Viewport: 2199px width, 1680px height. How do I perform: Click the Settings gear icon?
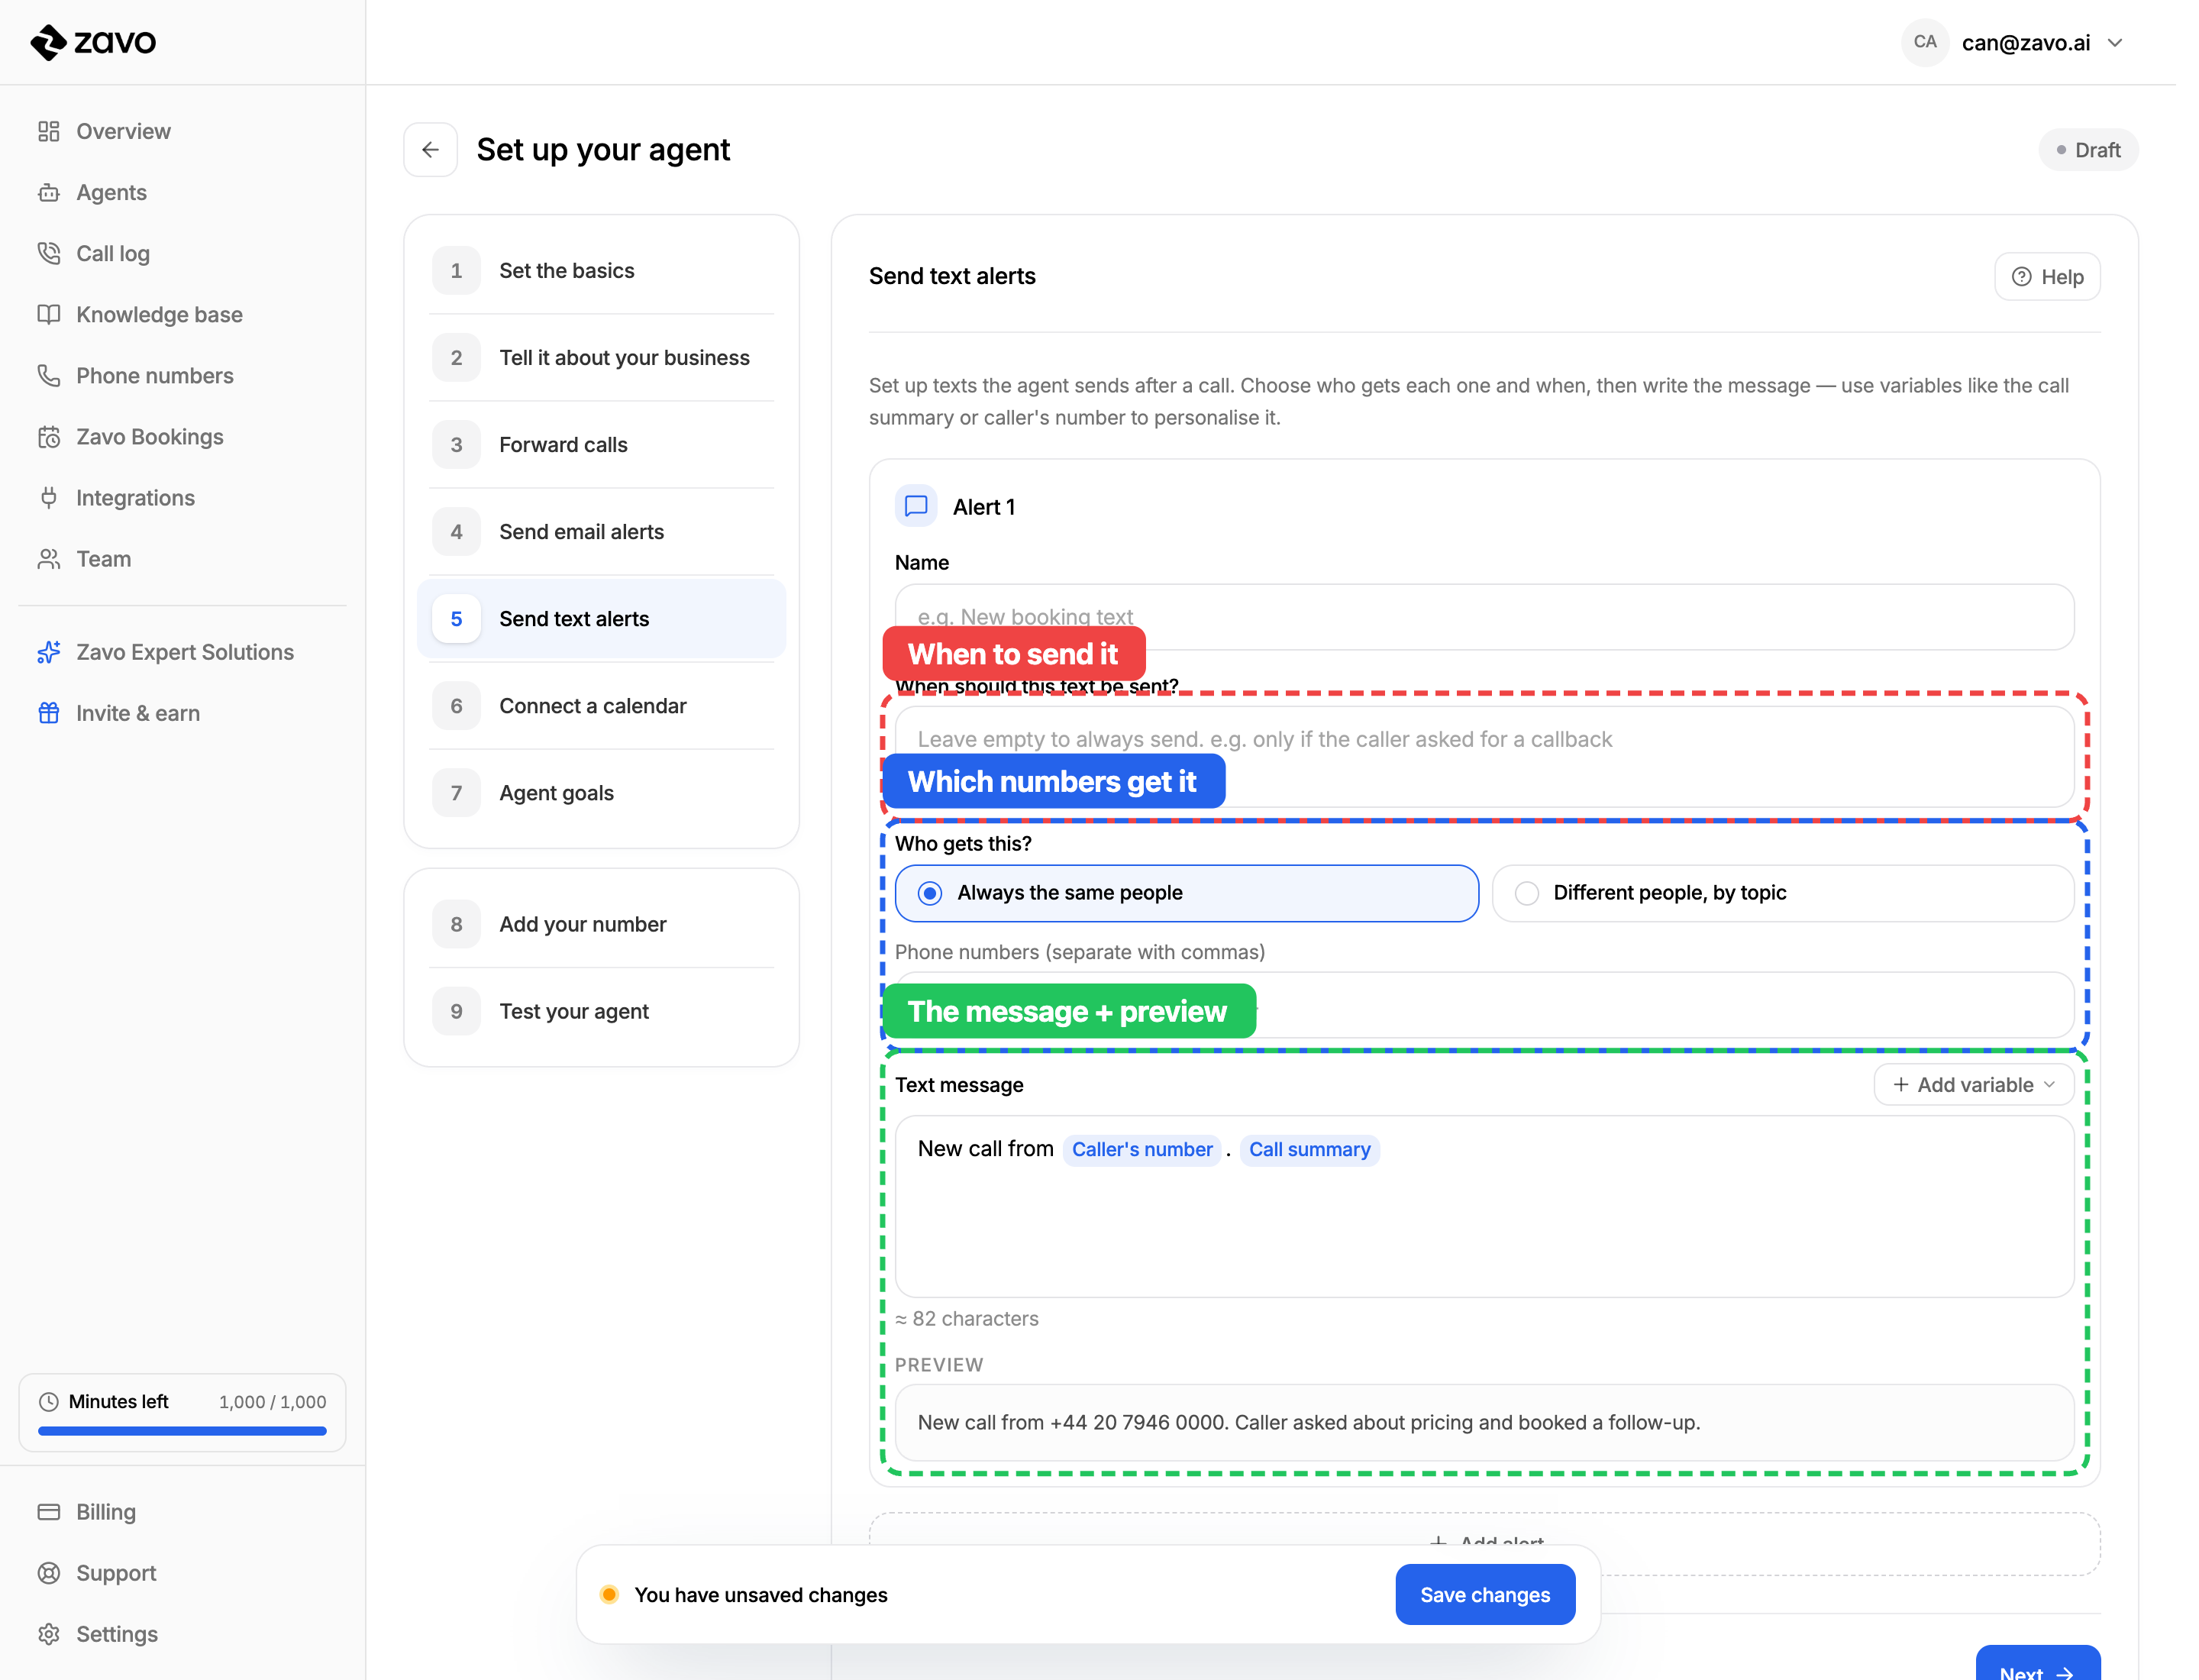click(49, 1633)
